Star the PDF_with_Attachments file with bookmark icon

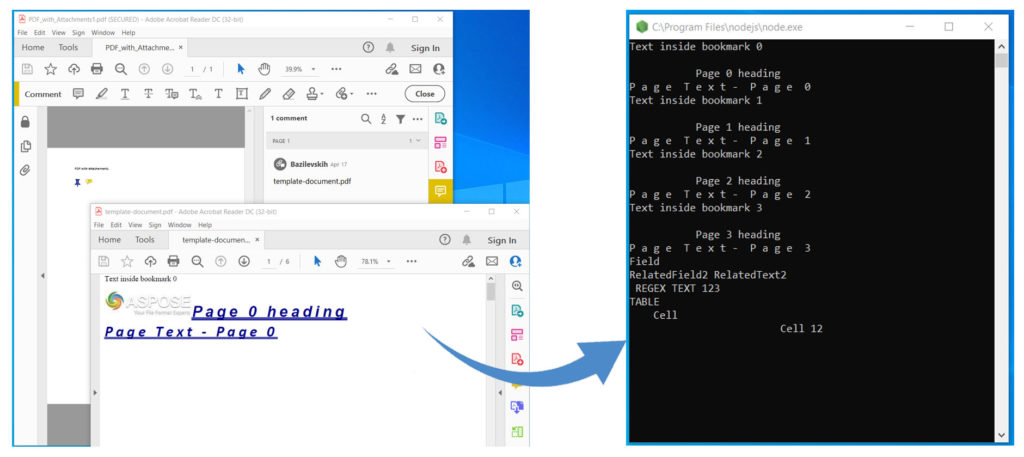pos(50,69)
